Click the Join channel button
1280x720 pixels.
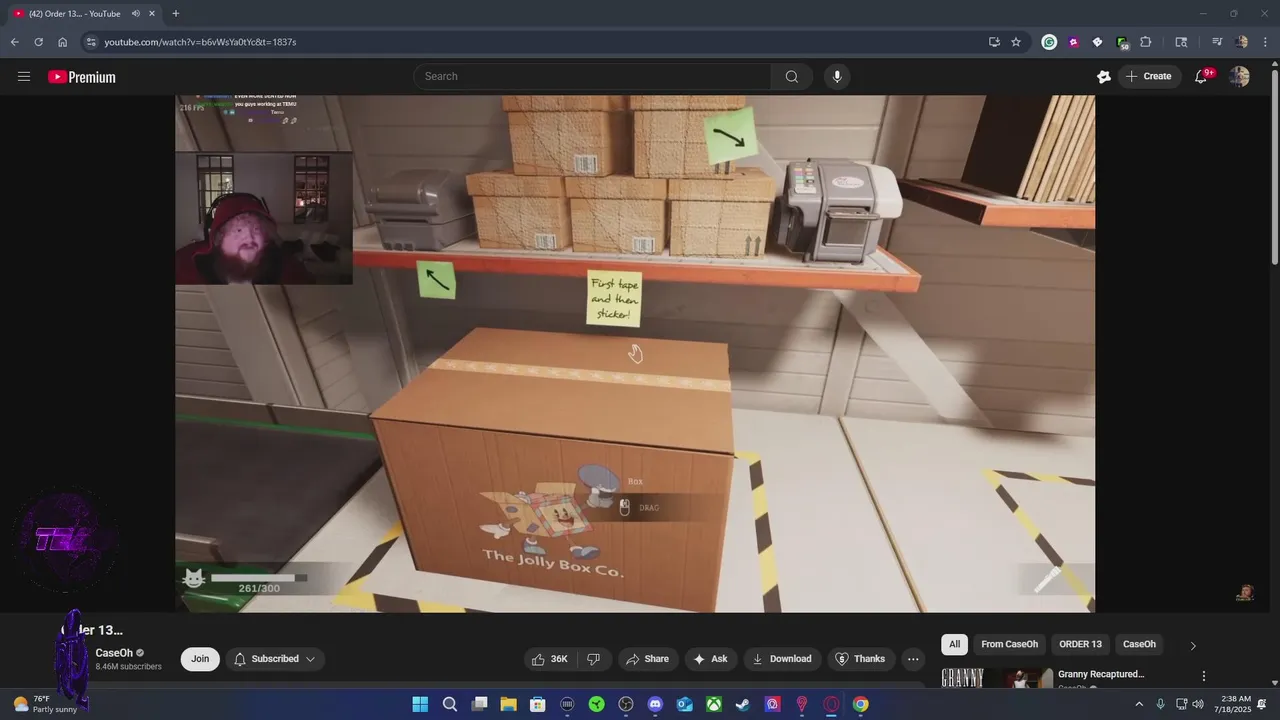coord(200,659)
